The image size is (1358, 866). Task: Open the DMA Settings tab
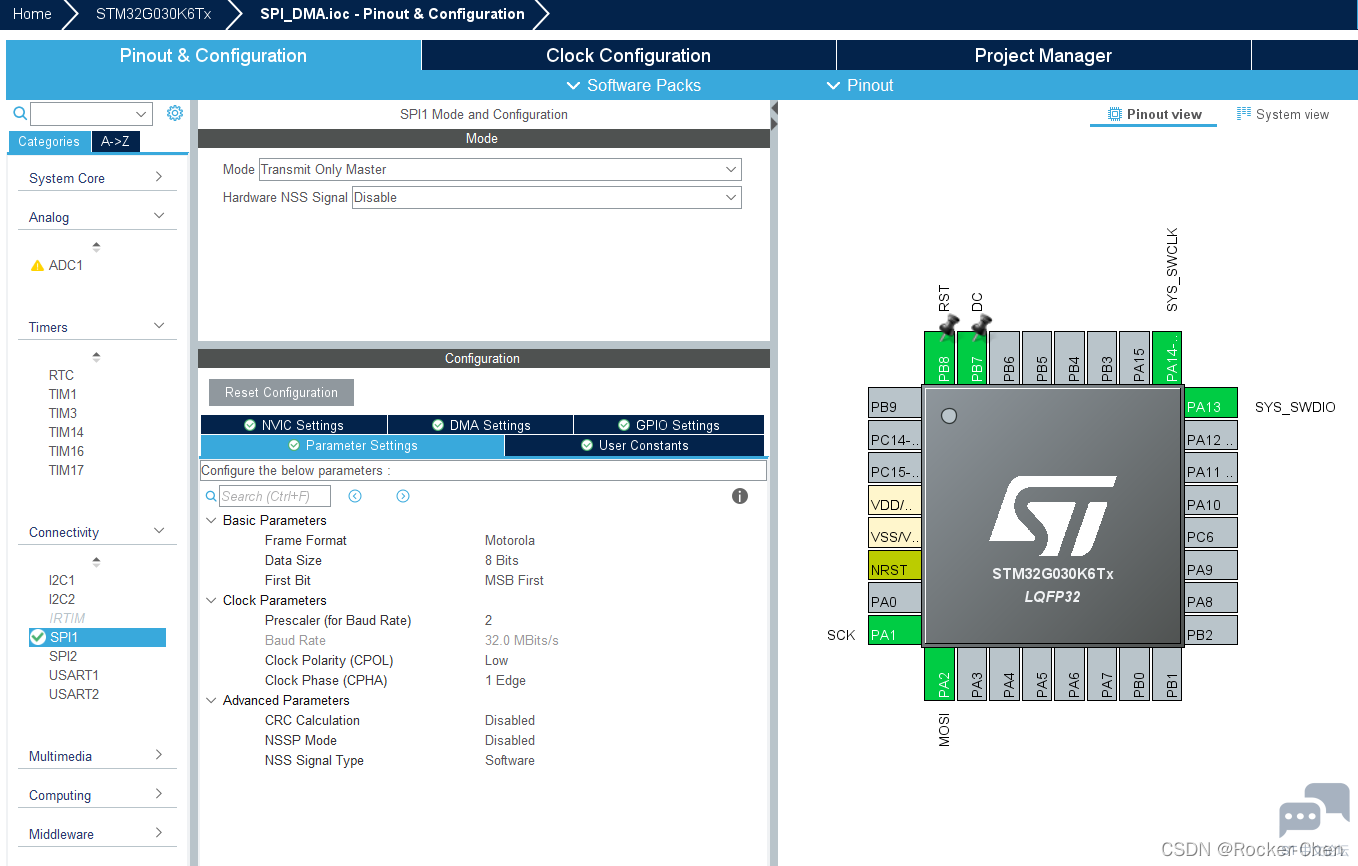tap(480, 425)
